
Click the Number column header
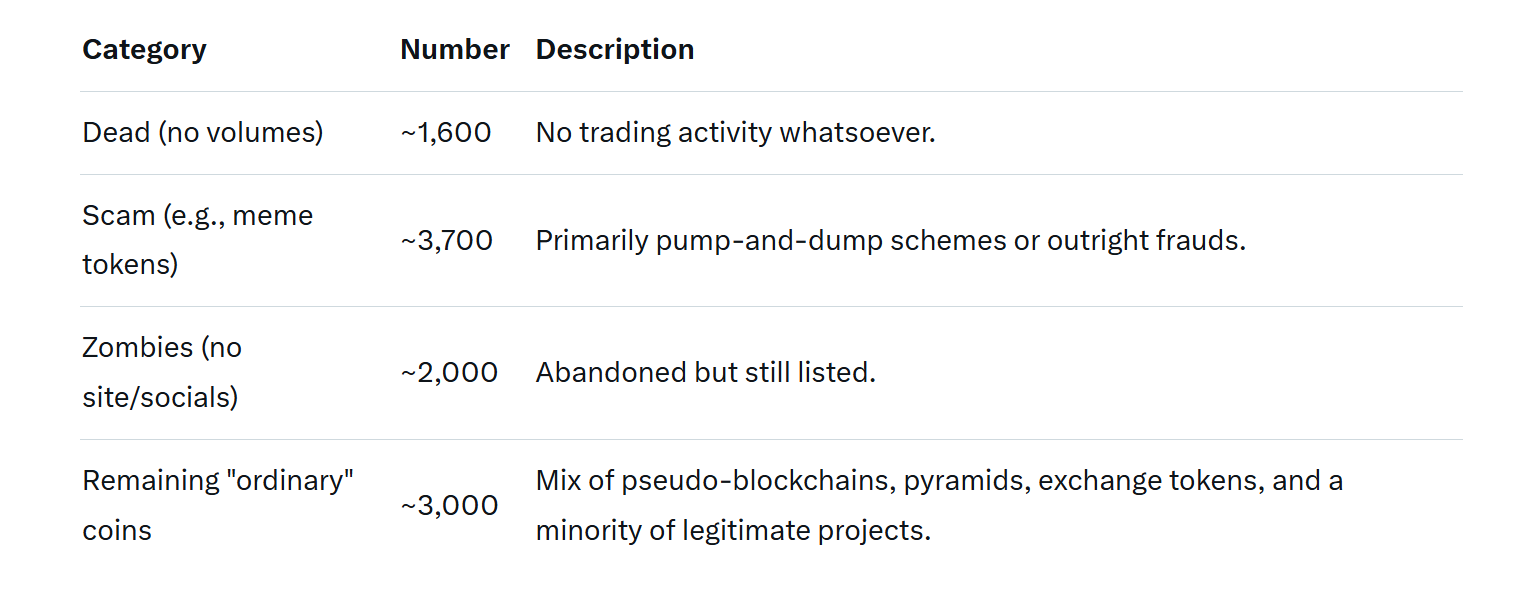tap(454, 50)
